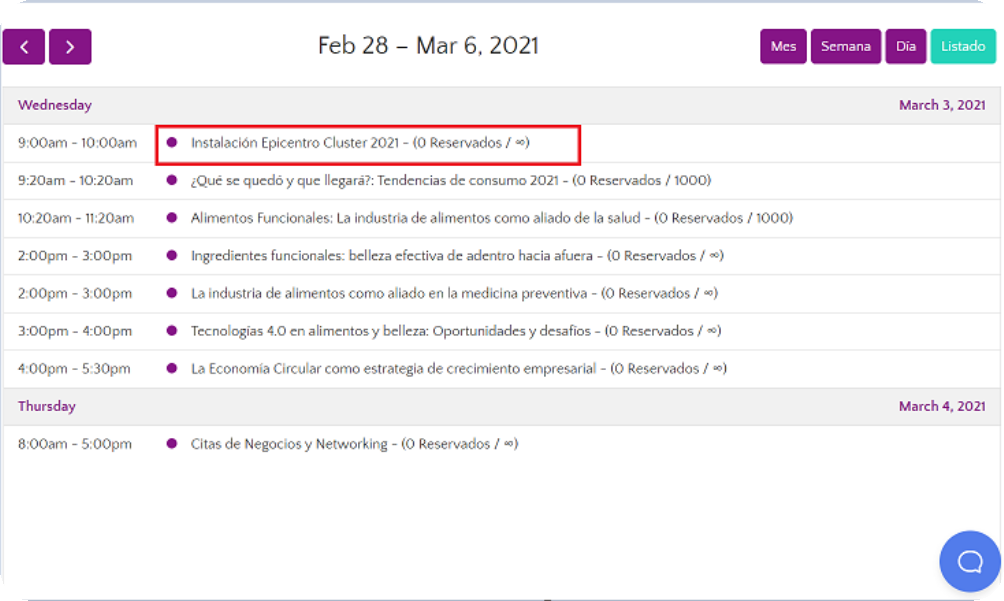The width and height of the screenshot is (1004, 601).
Task: Open Ingredientes funcionales belleza efectiva event
Action: [456, 256]
